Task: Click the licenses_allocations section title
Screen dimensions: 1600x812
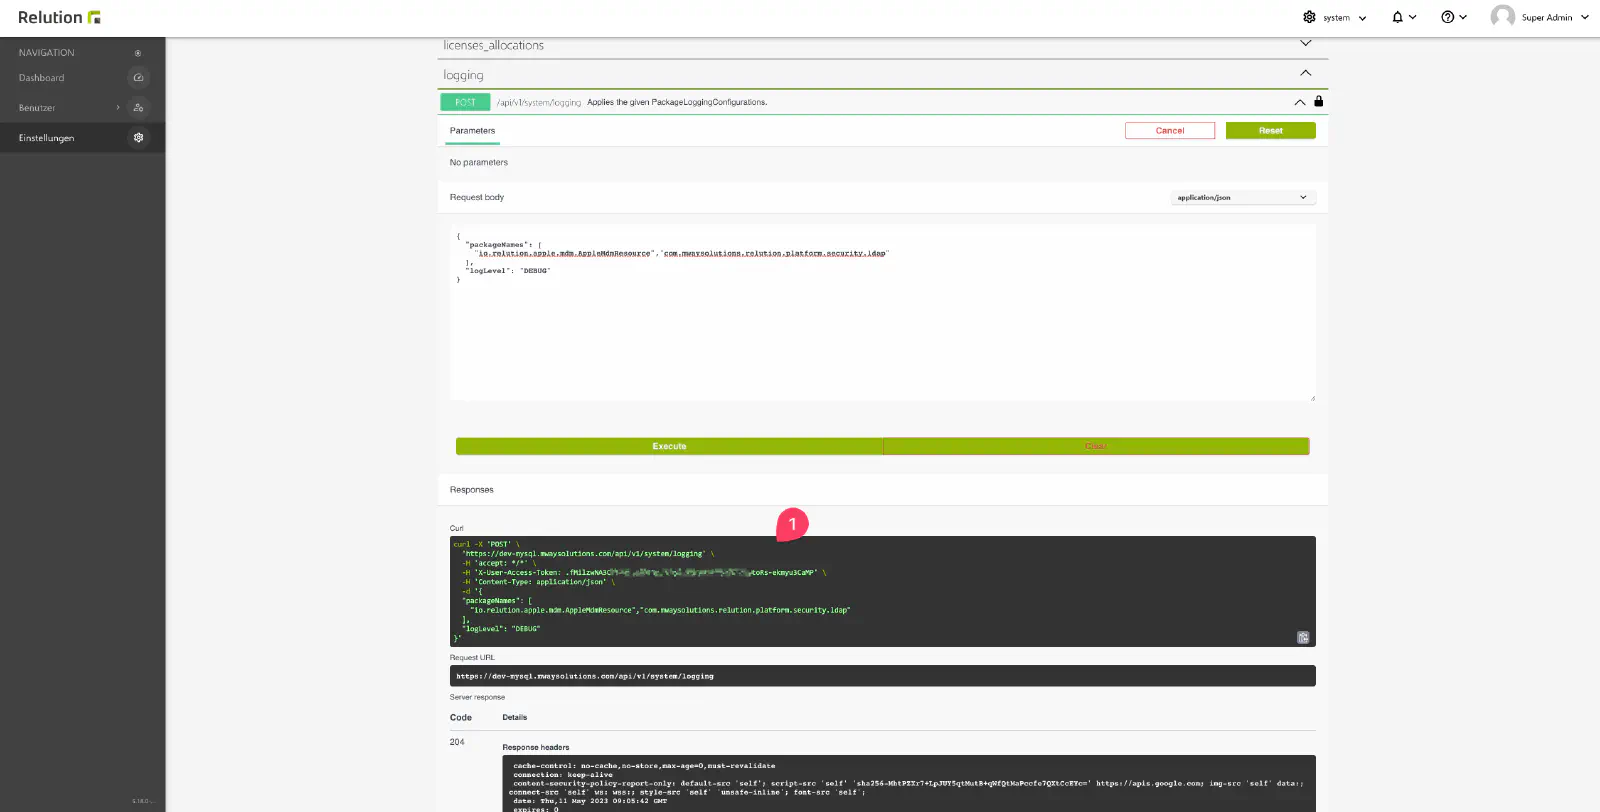Action: tap(493, 45)
